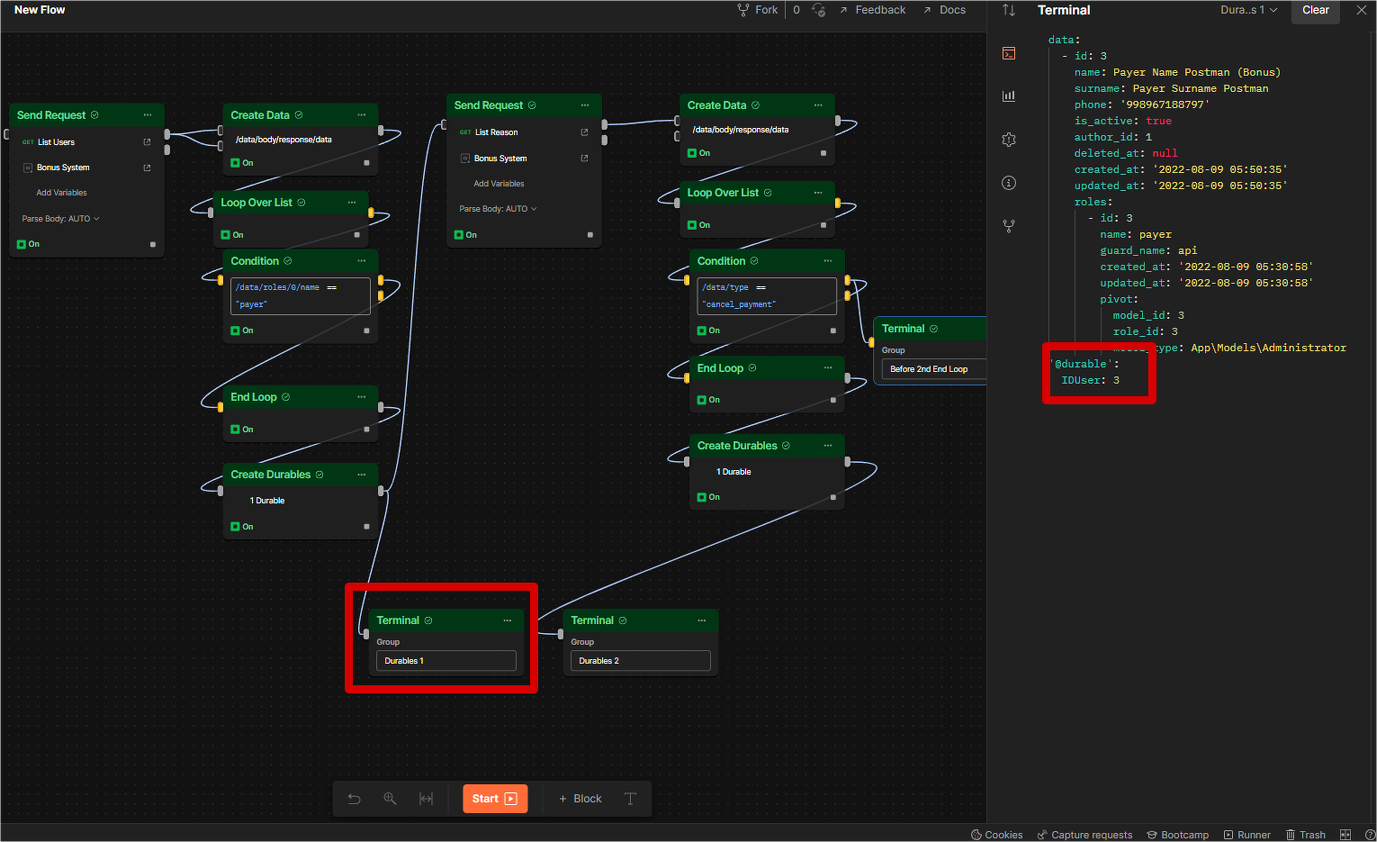Click the Fork button in header
Image resolution: width=1377 pixels, height=842 pixels.
coord(757,10)
